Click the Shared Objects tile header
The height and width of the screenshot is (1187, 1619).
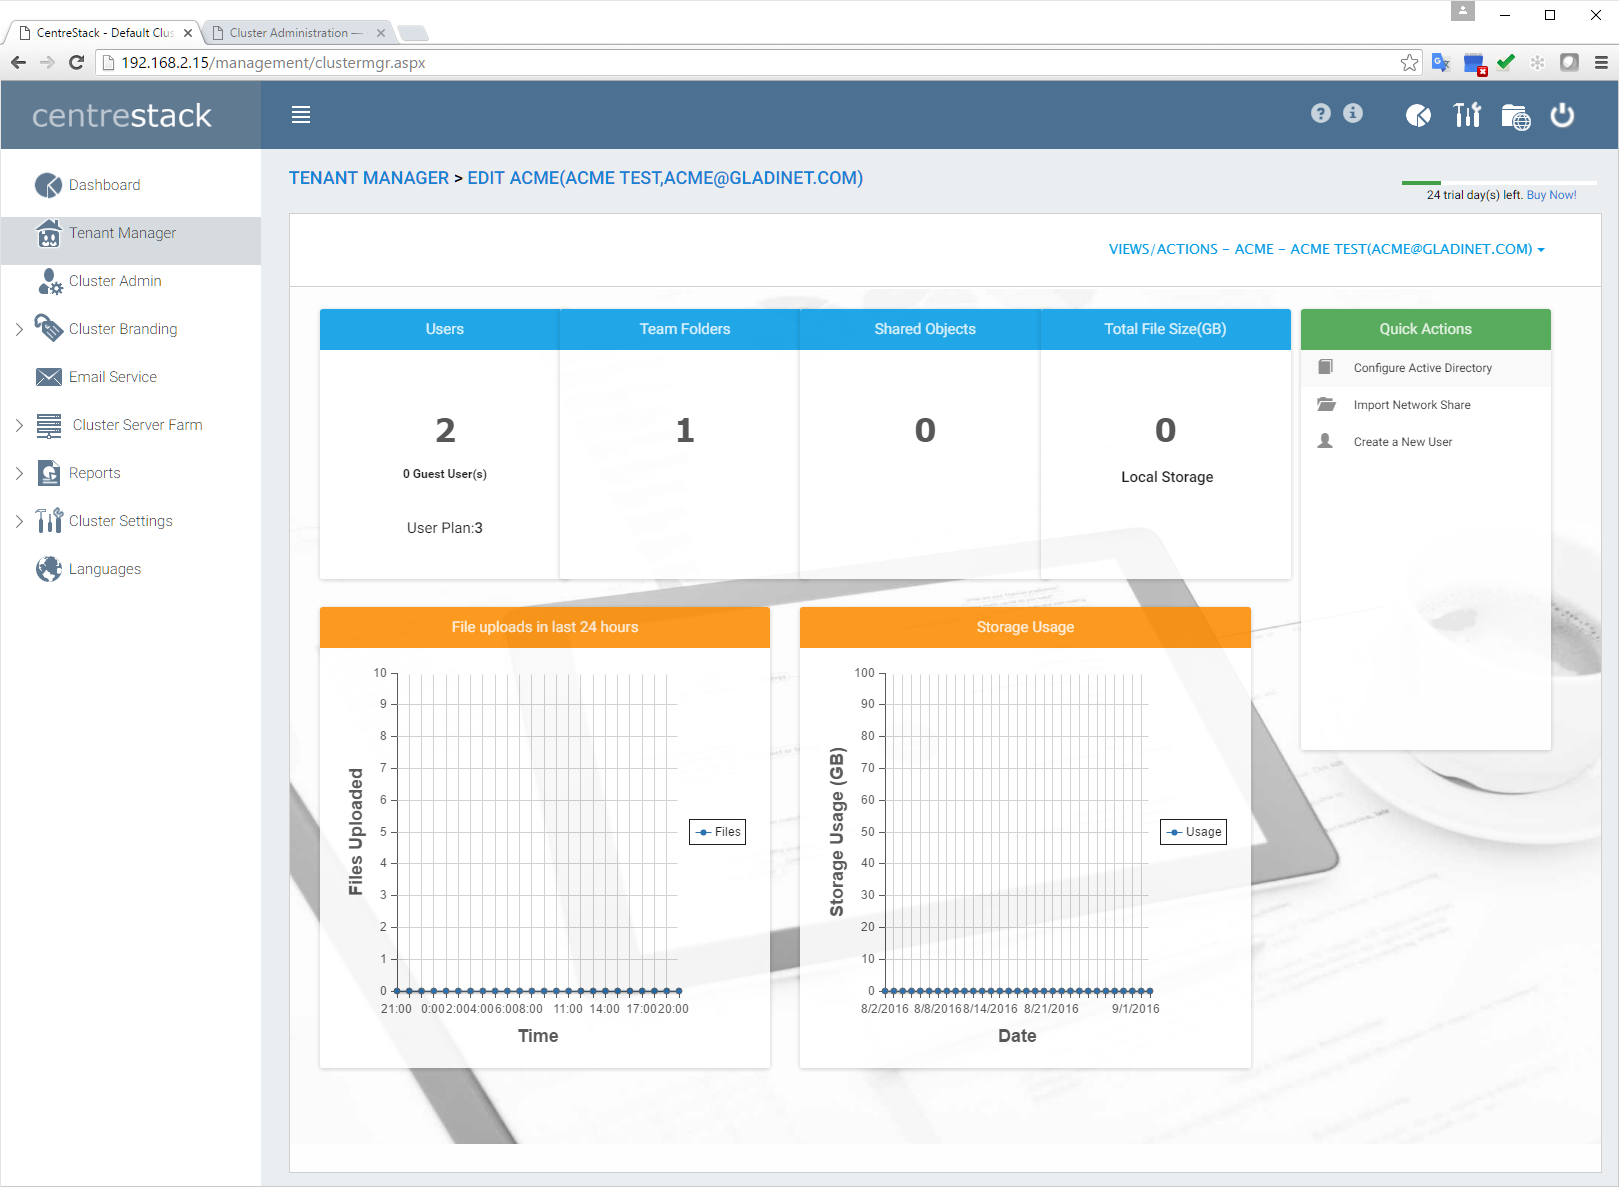(x=925, y=329)
